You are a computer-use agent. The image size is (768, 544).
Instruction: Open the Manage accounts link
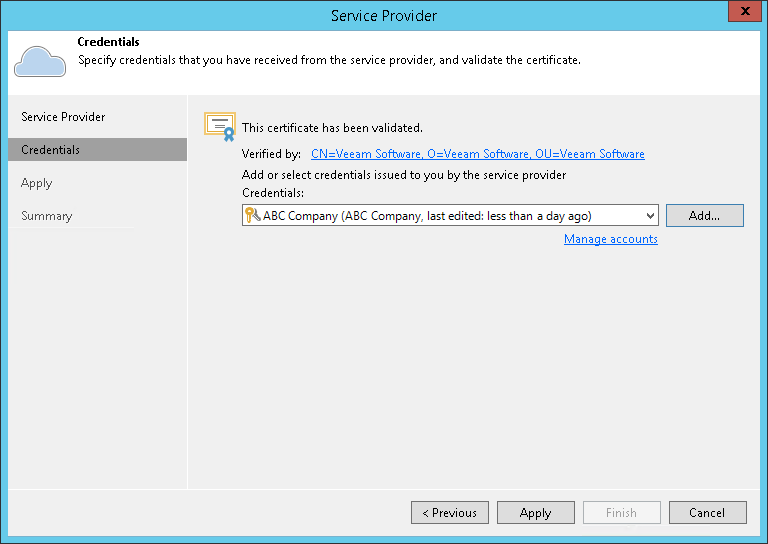click(x=610, y=239)
